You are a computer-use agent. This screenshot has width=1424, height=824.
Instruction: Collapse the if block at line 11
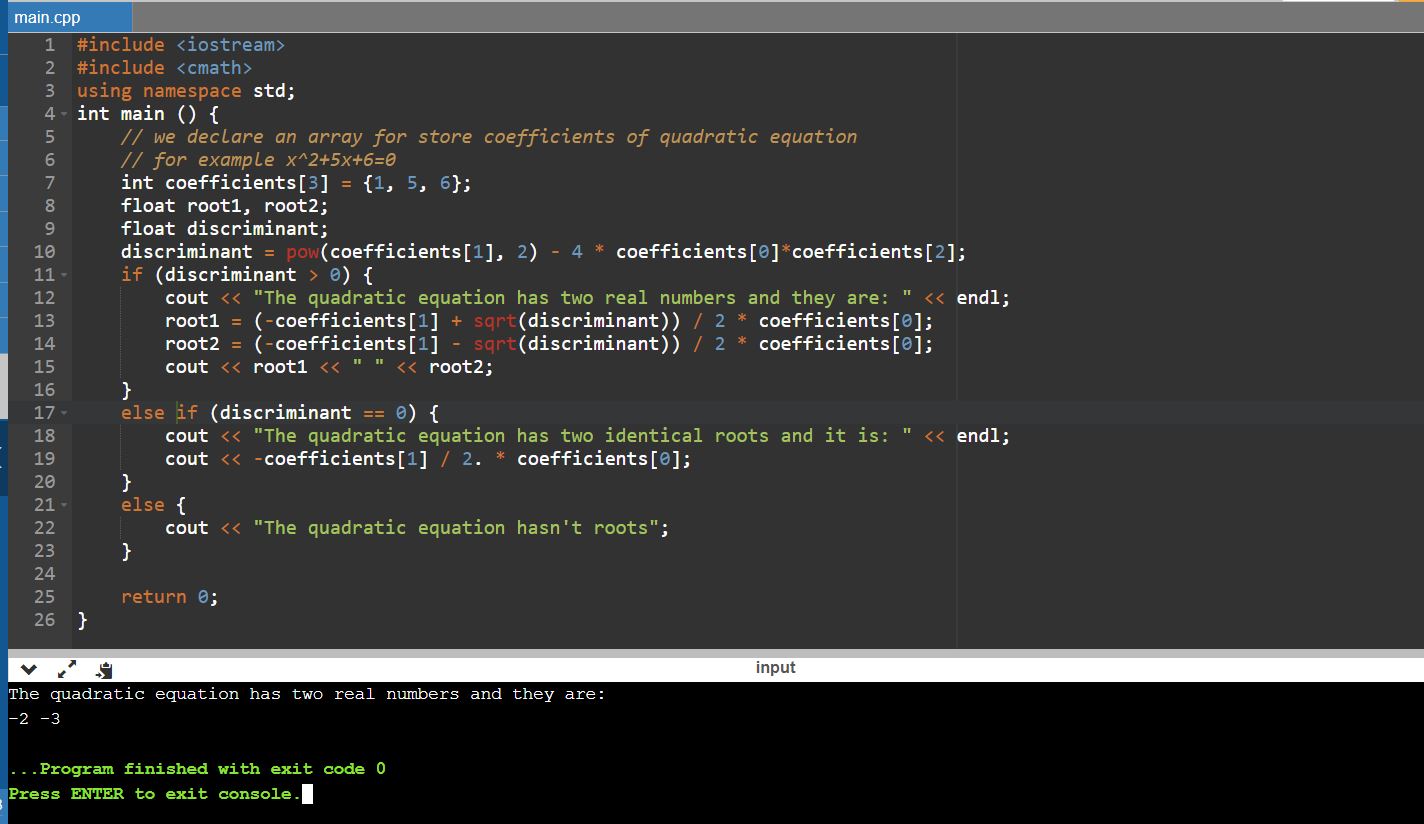tap(63, 275)
